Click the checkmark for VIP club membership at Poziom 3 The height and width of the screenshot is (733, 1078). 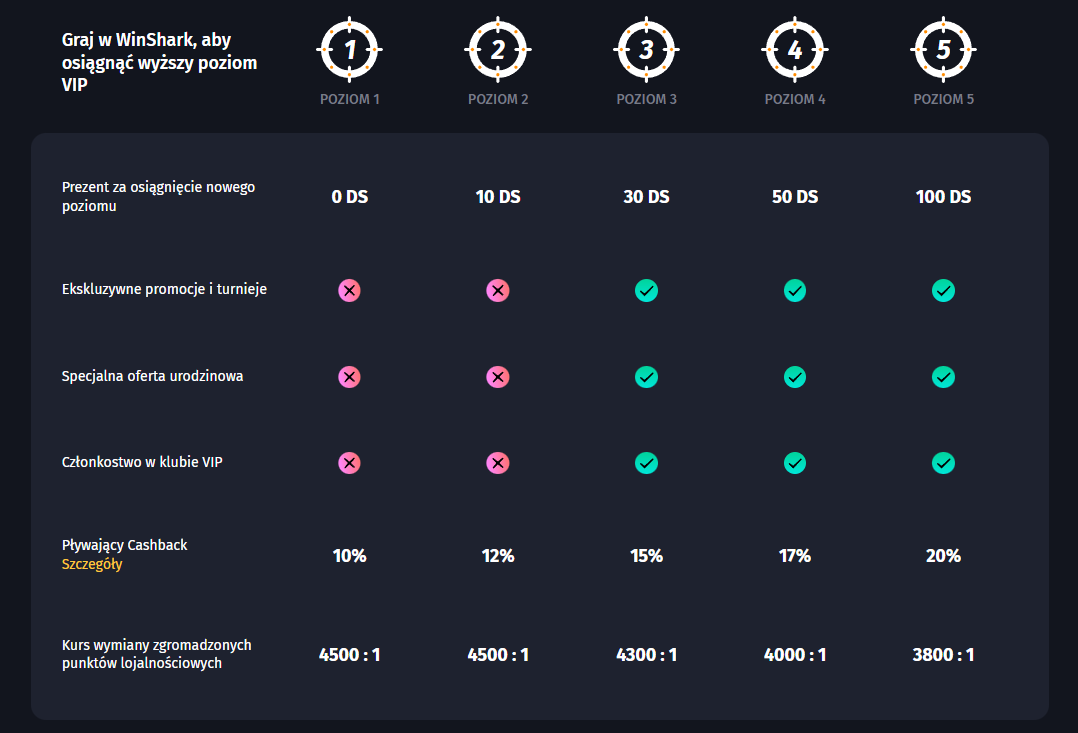646,463
